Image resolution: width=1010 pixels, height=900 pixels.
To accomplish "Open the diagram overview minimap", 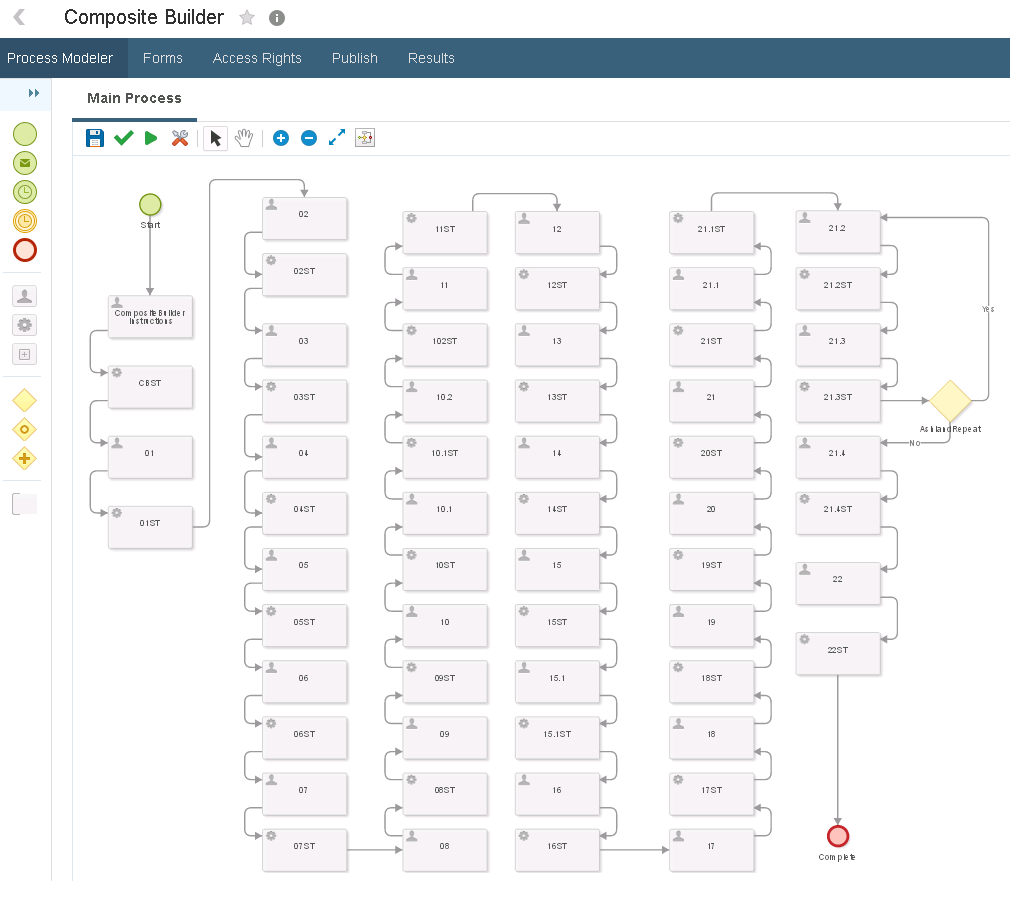I will [364, 138].
